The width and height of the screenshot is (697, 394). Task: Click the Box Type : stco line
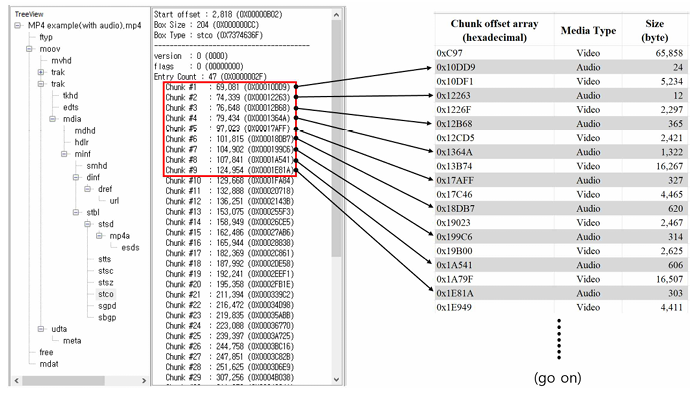(x=208, y=35)
